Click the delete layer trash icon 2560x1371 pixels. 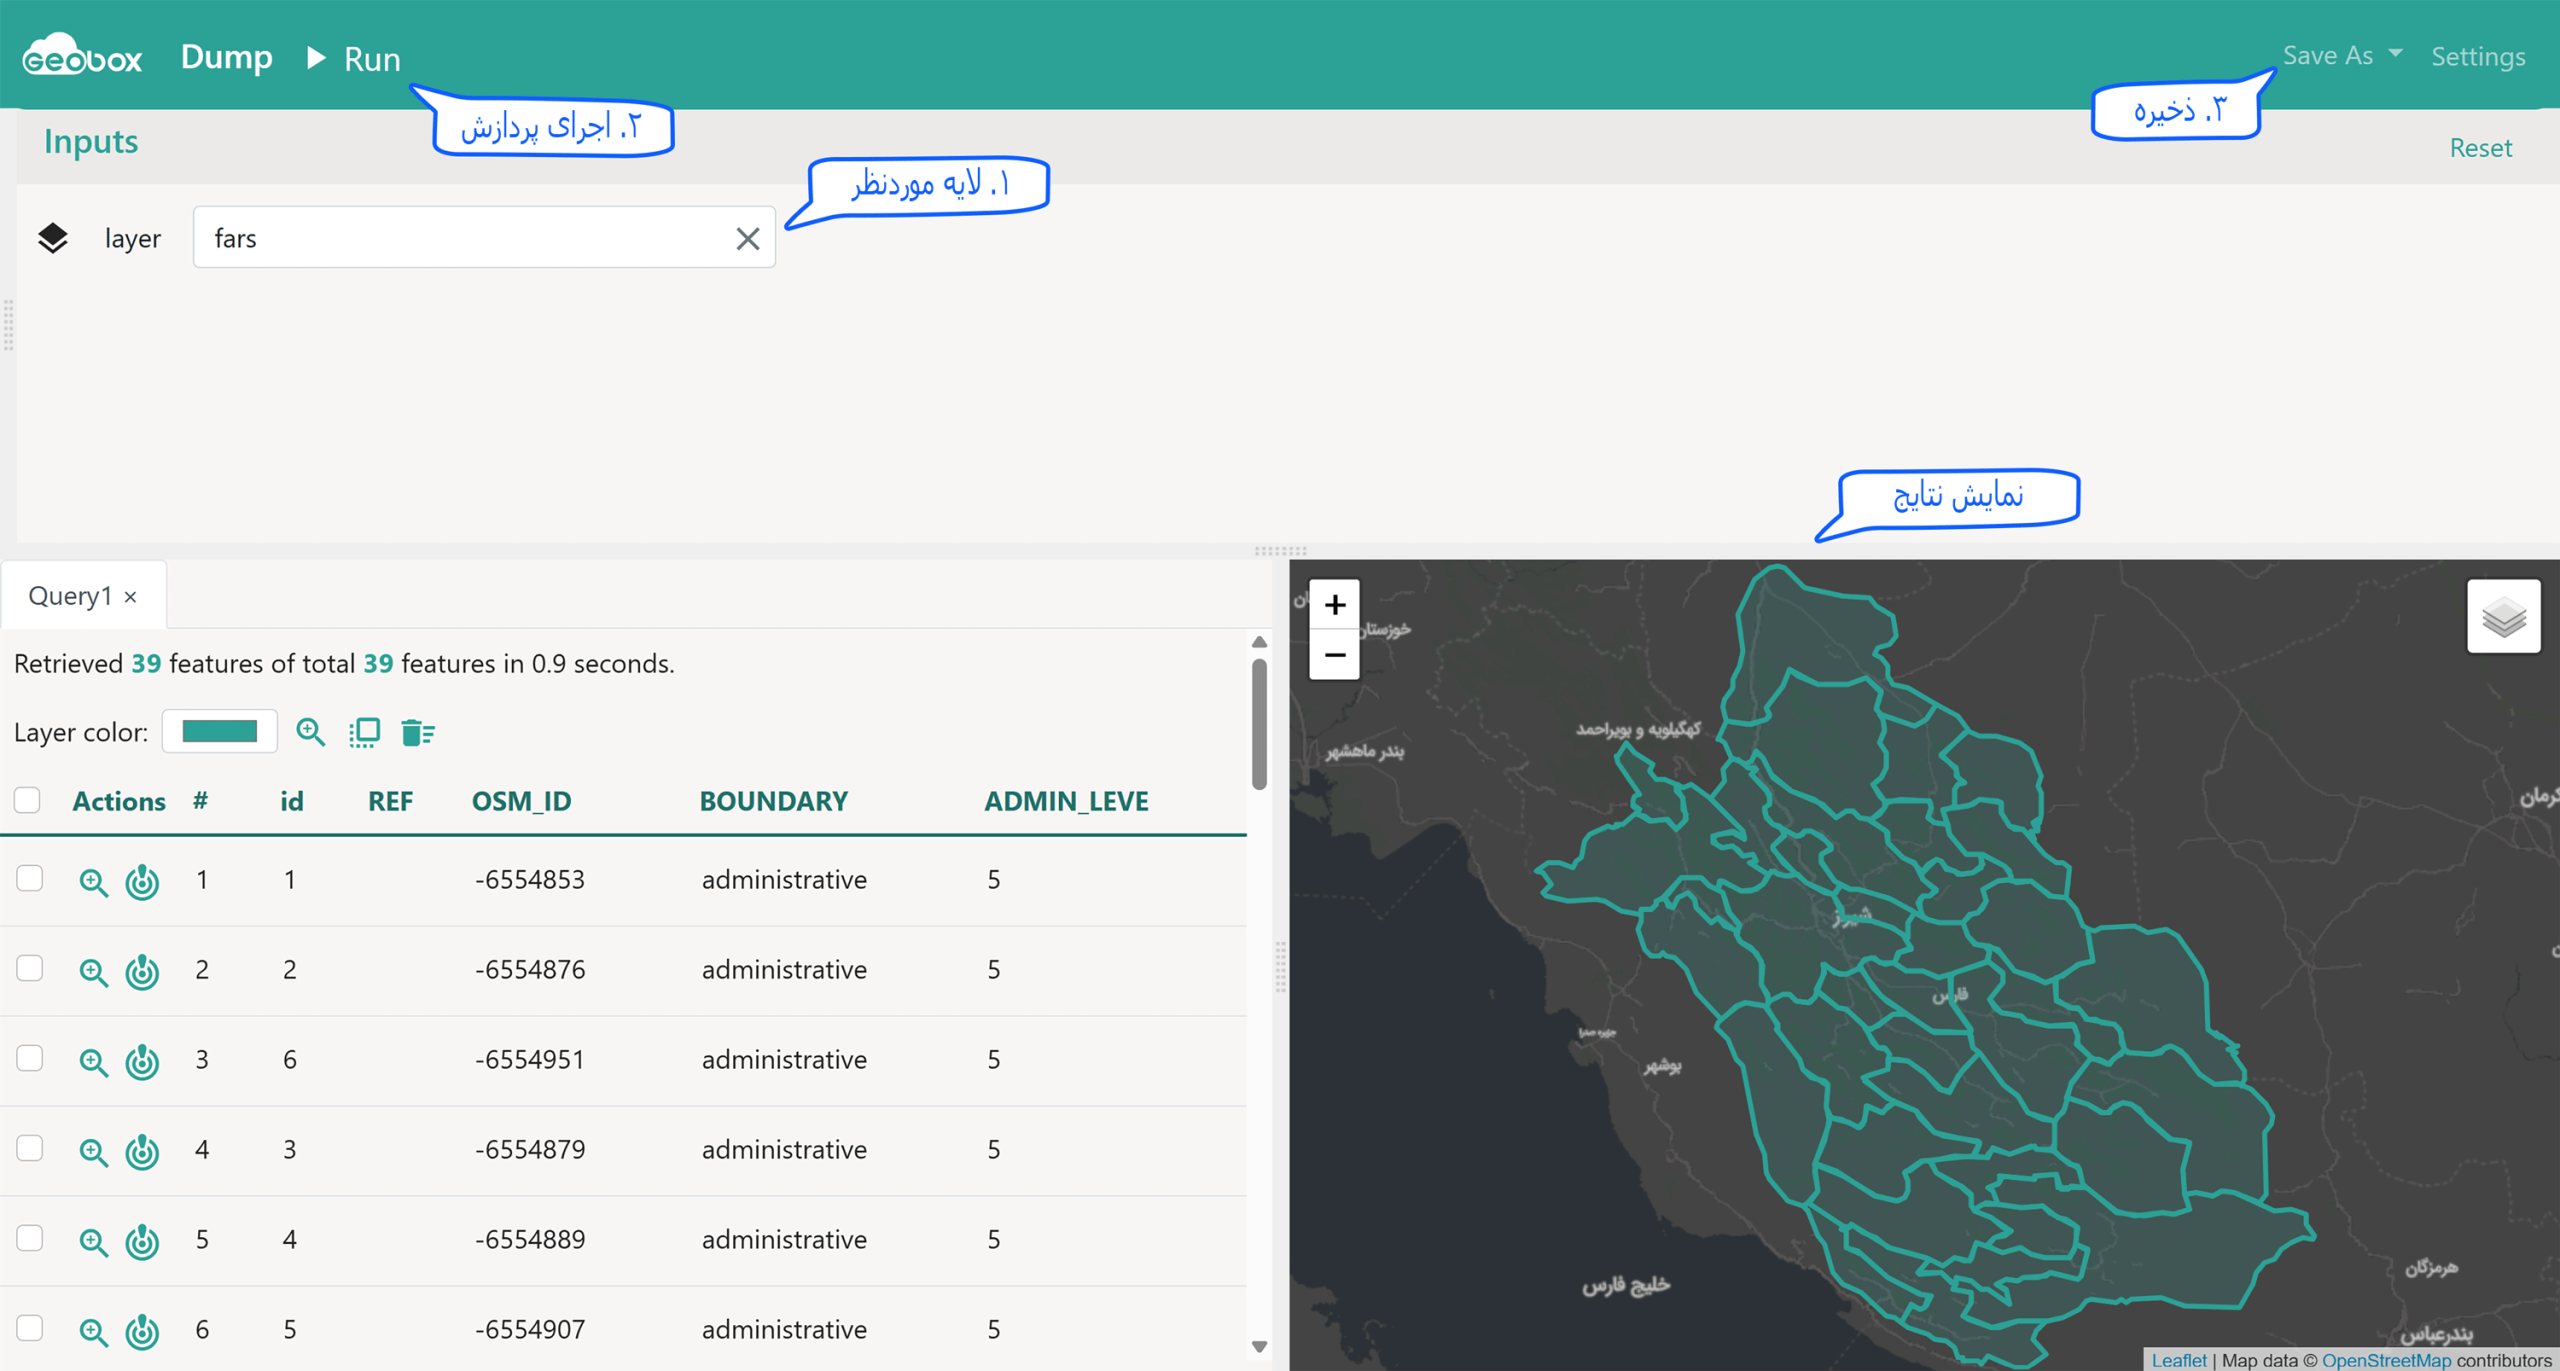click(x=417, y=732)
